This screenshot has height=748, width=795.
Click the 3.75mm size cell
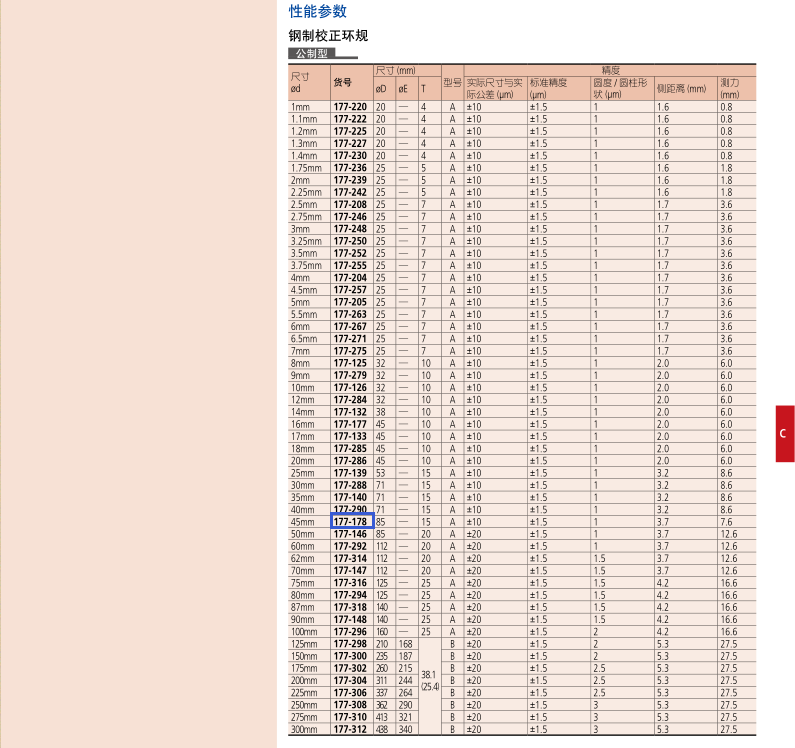tap(306, 266)
